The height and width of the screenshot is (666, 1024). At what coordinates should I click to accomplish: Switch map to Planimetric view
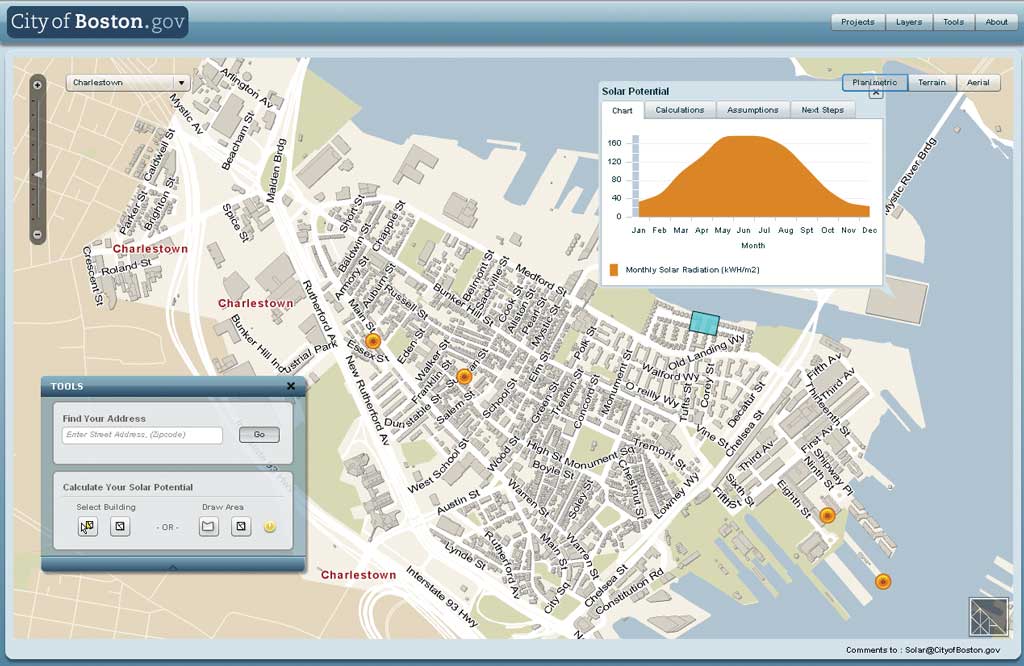(x=874, y=82)
